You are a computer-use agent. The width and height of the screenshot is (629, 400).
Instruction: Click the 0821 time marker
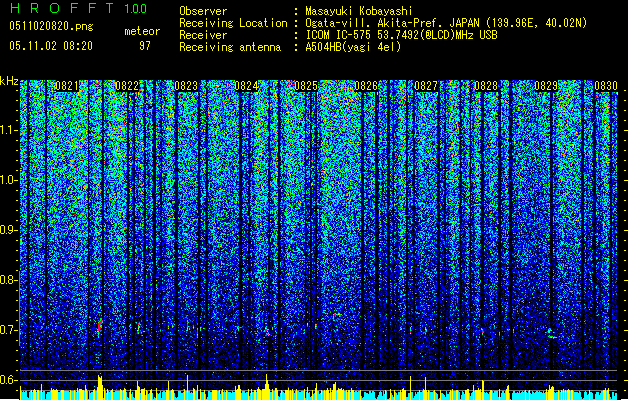coord(67,86)
